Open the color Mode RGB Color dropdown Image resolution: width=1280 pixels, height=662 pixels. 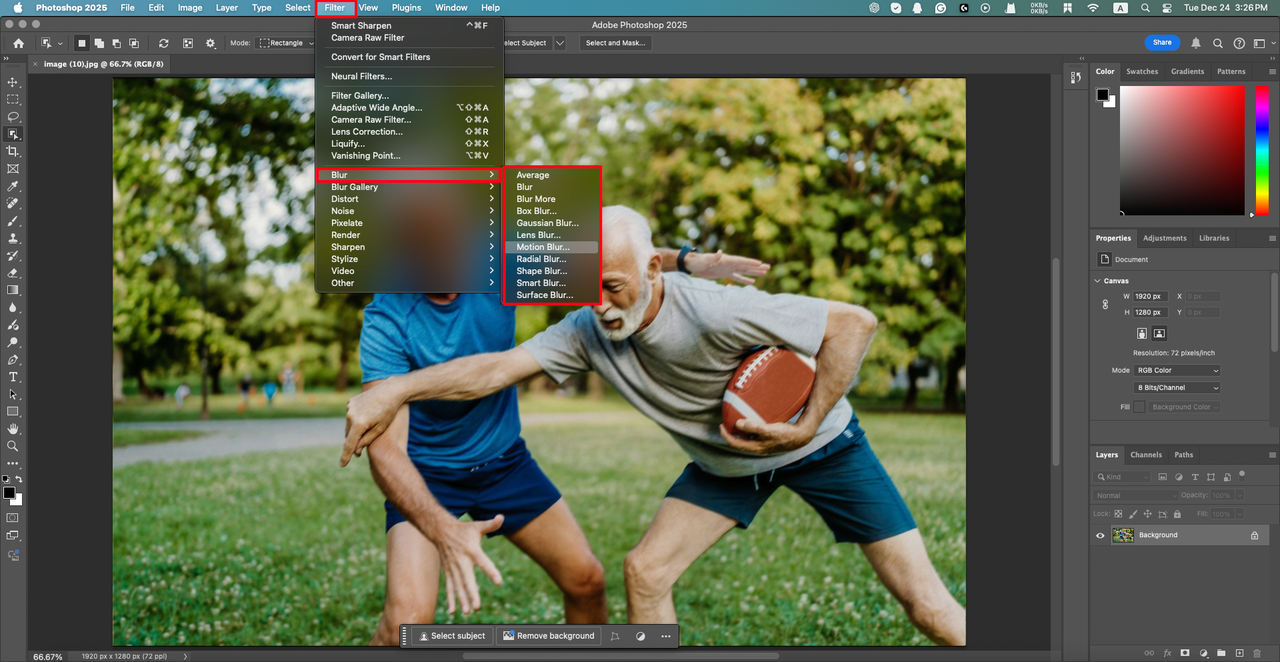pyautogui.click(x=1178, y=370)
